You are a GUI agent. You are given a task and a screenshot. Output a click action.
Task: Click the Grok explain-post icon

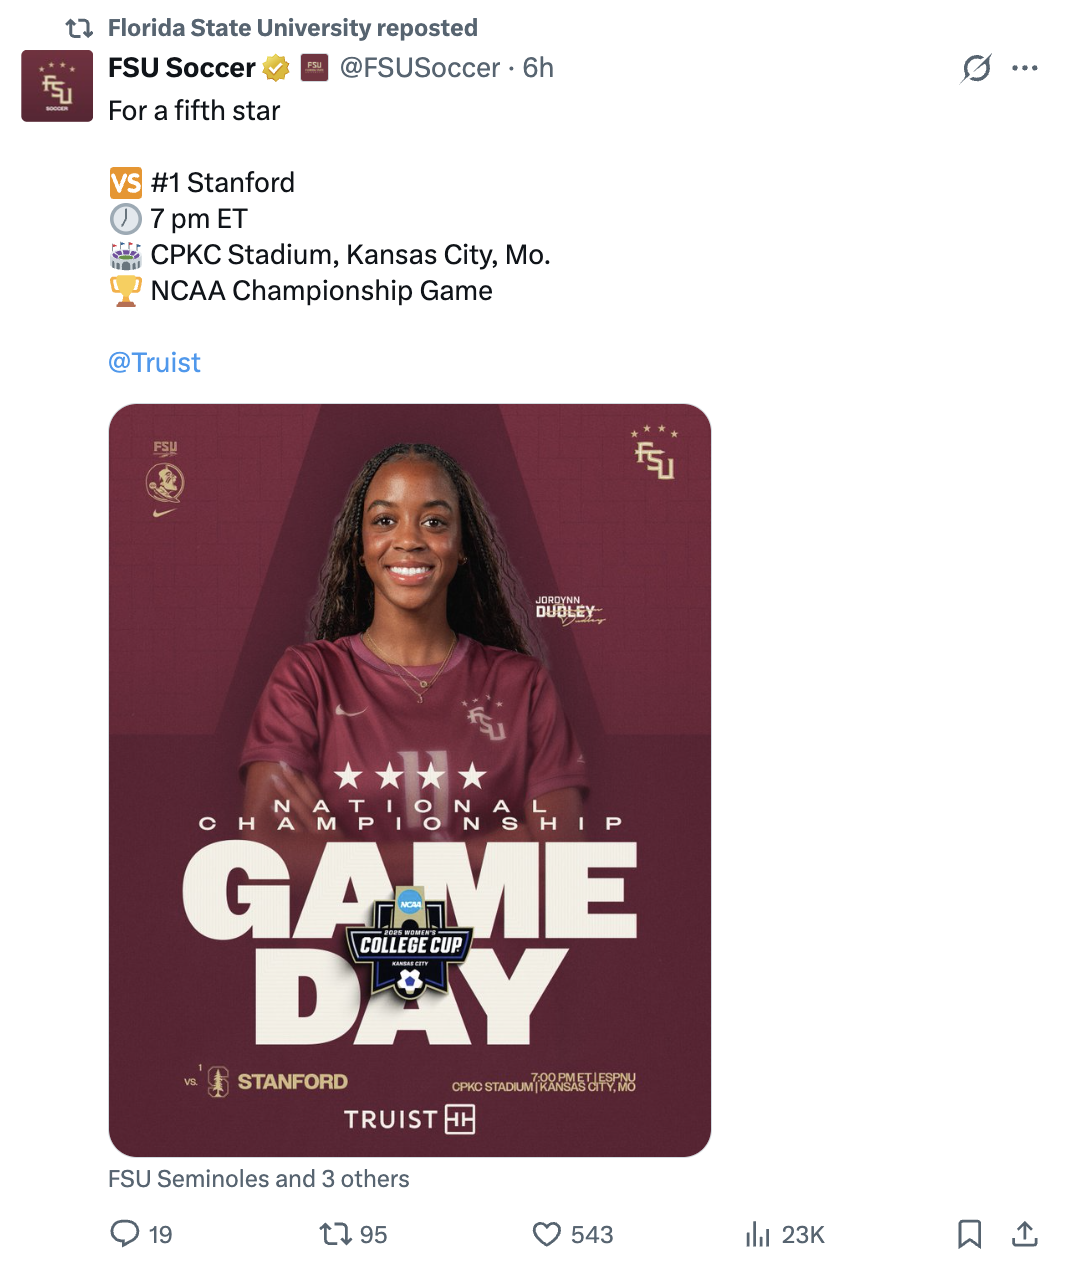tap(976, 68)
